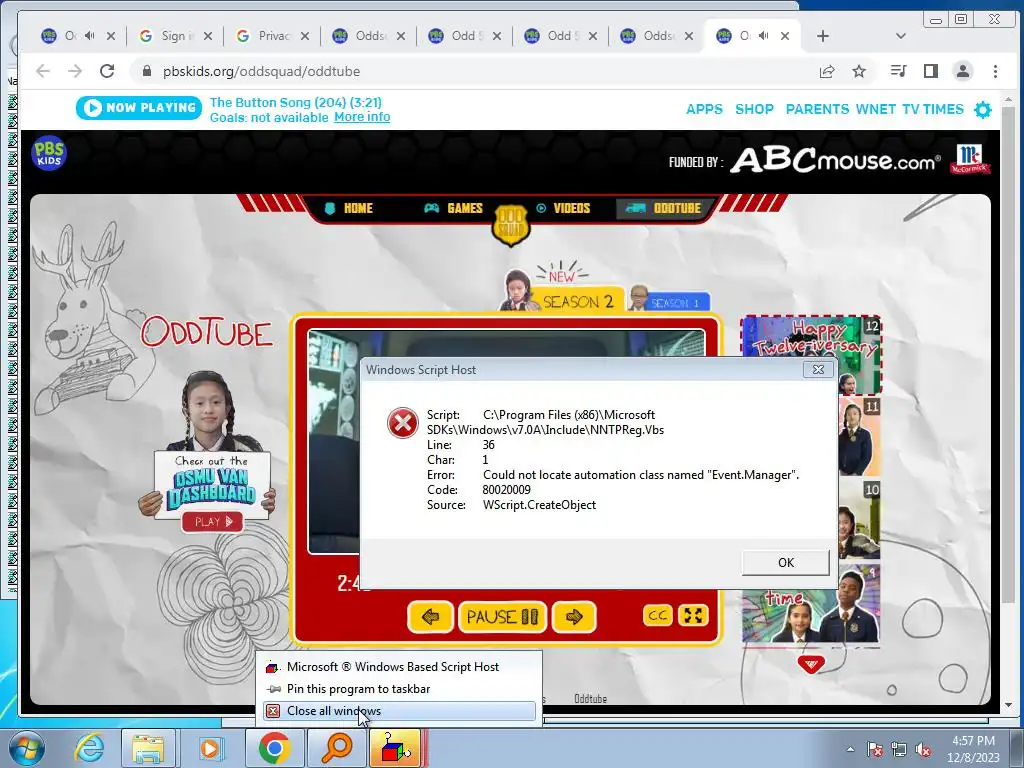Image resolution: width=1024 pixels, height=768 pixels.
Task: Click Chrome icon in taskbar
Action: tap(274, 748)
